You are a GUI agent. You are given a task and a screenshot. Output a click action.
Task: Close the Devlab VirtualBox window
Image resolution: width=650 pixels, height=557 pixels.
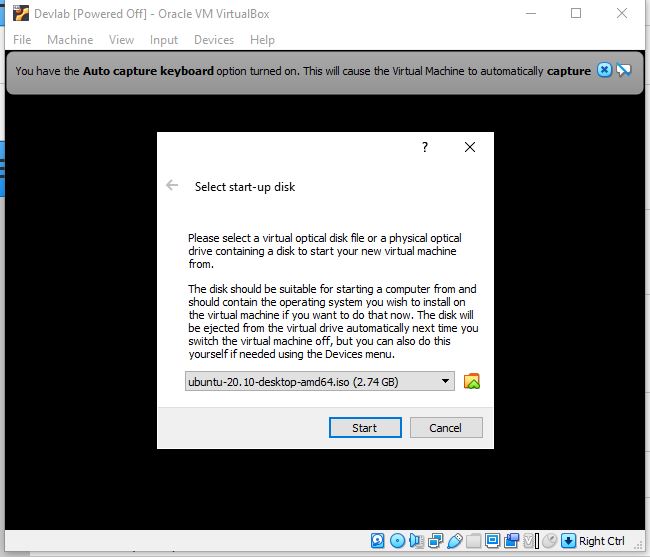pos(621,13)
